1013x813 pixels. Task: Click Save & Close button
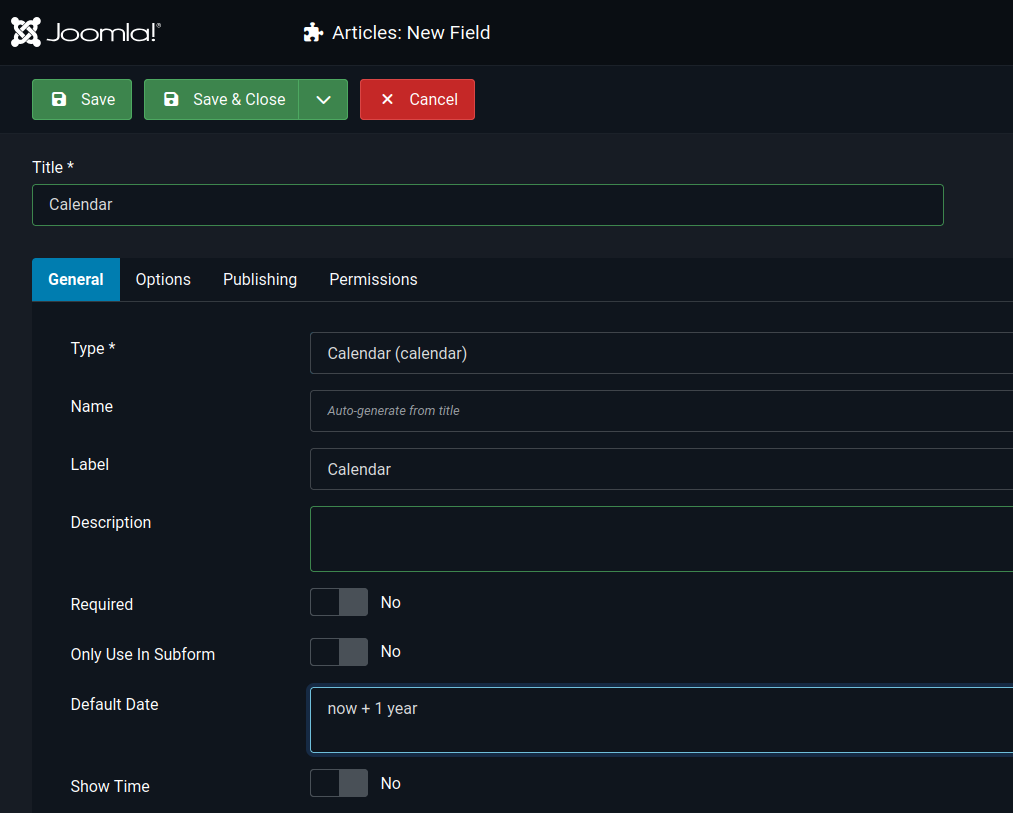[x=221, y=100]
